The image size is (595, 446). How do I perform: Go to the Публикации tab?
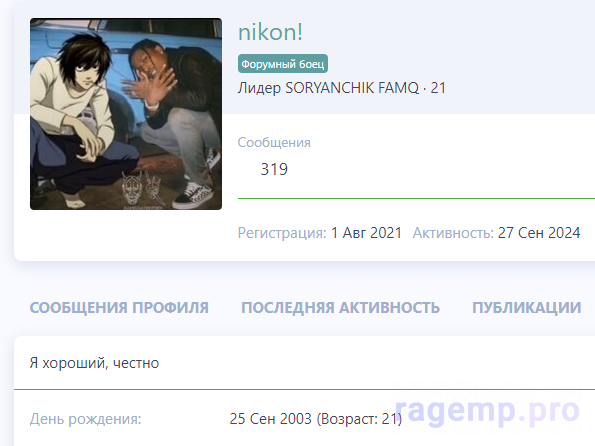pyautogui.click(x=527, y=307)
